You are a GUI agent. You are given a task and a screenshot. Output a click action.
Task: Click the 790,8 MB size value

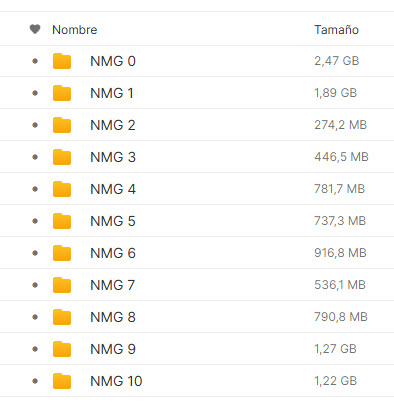point(341,317)
